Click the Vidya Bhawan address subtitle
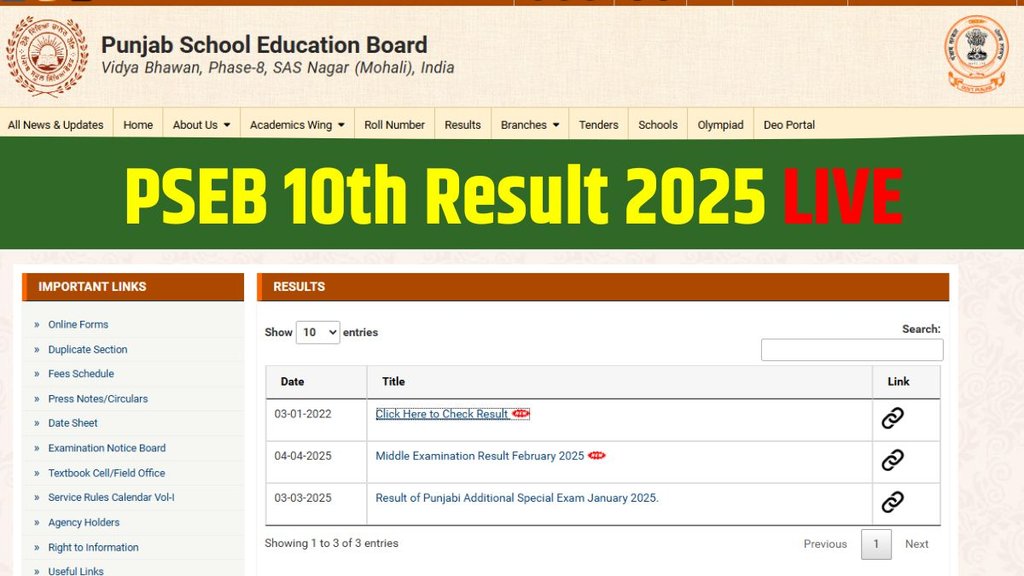1024x576 pixels. [x=278, y=68]
